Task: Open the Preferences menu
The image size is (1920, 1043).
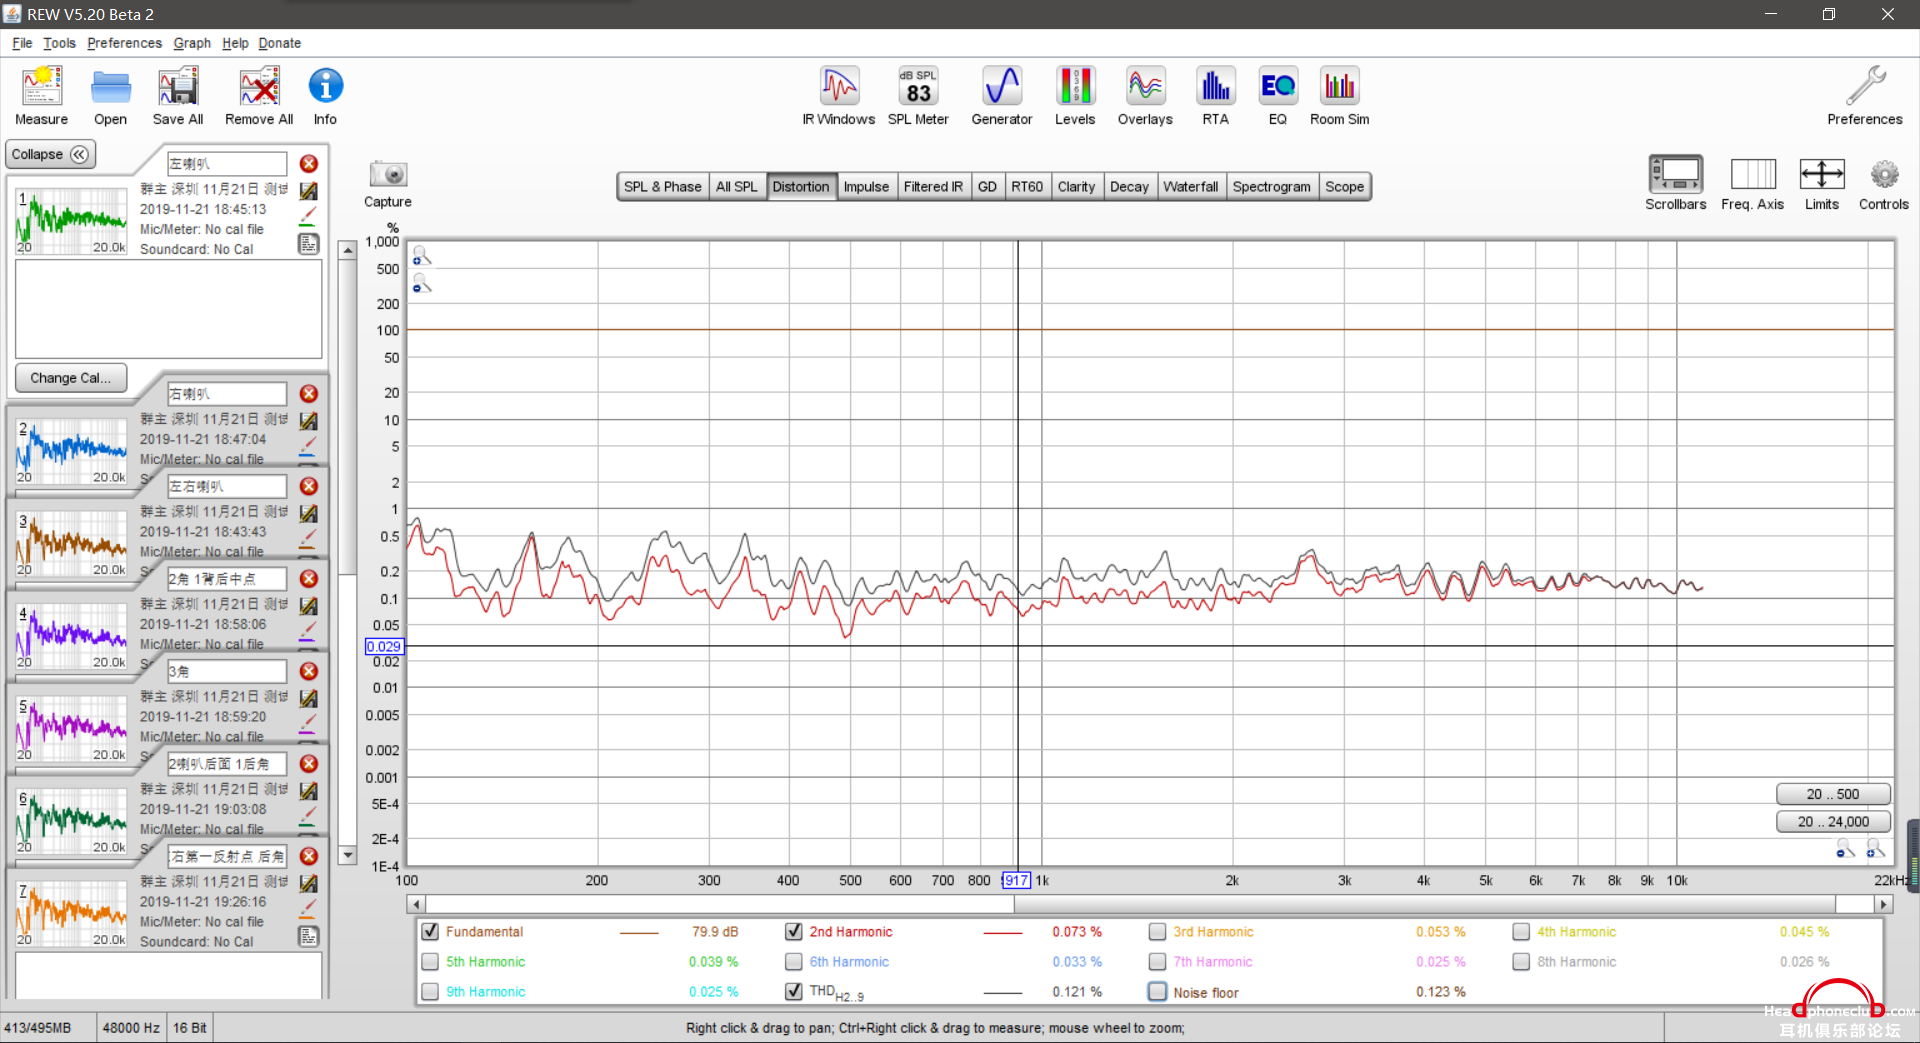Action: pyautogui.click(x=124, y=43)
